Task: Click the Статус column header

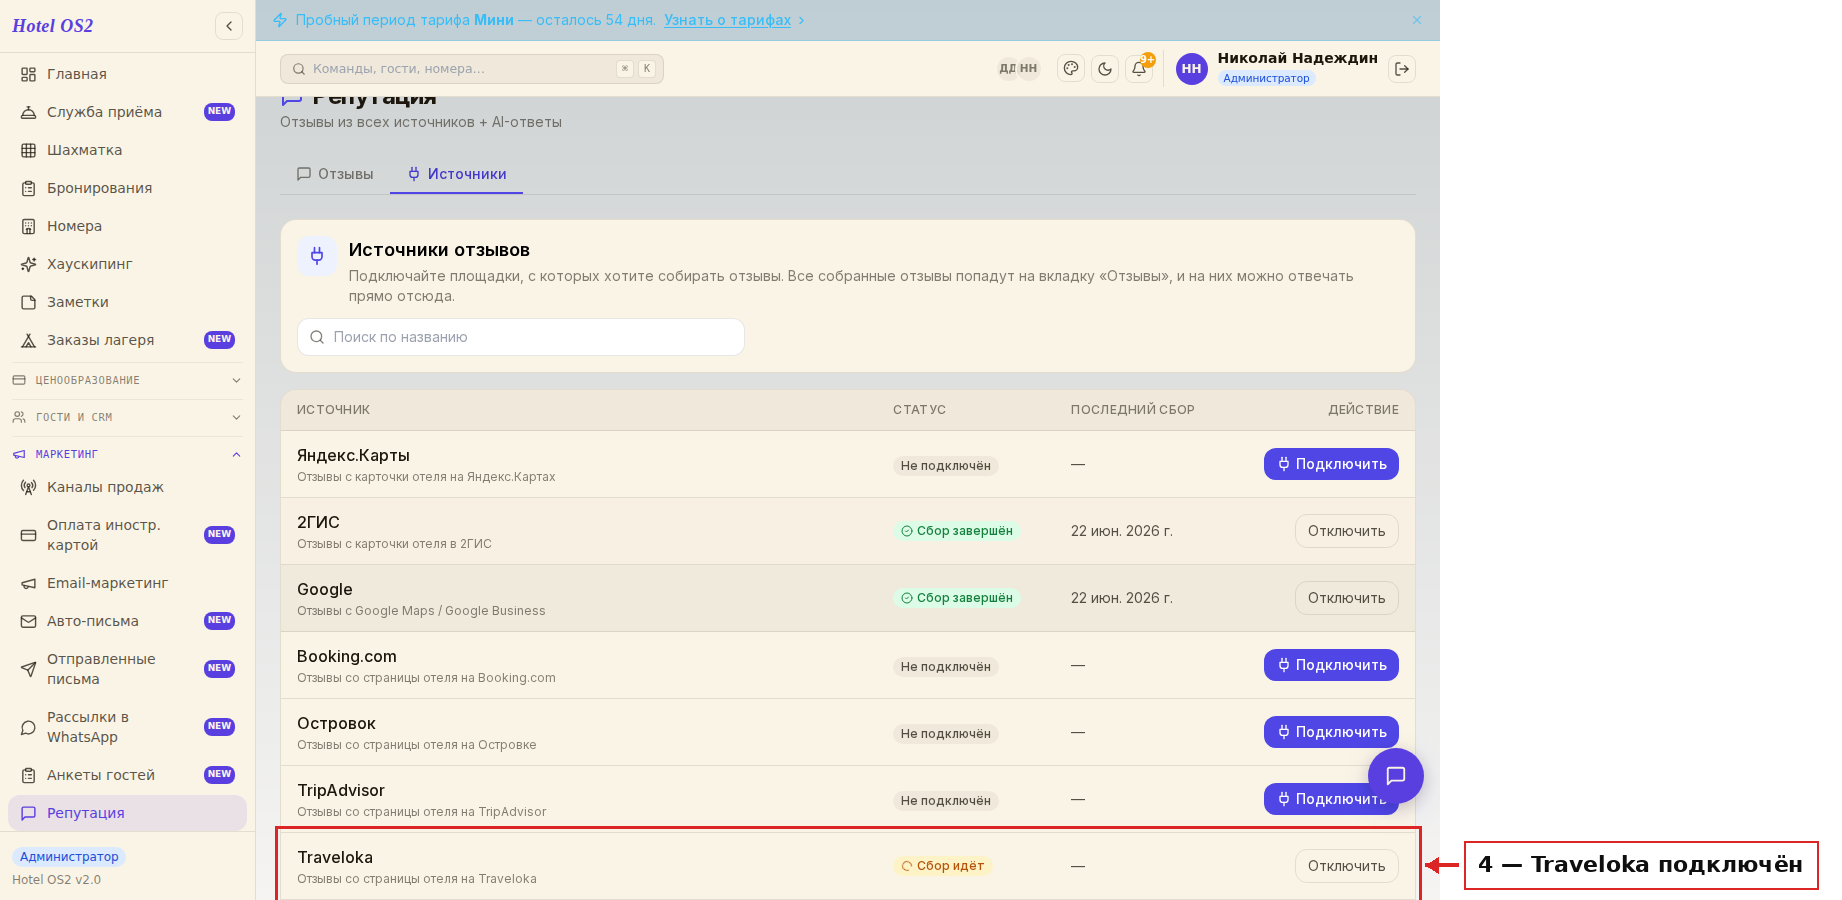Action: tap(919, 410)
